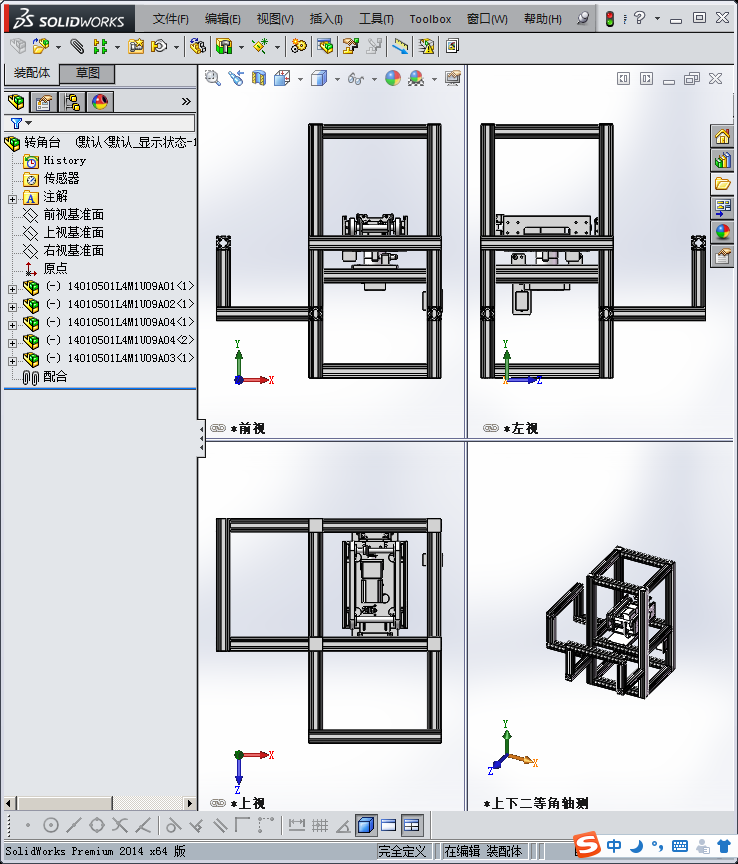Open the ConfigurationManager tab
Image resolution: width=738 pixels, height=864 pixels.
click(x=72, y=101)
